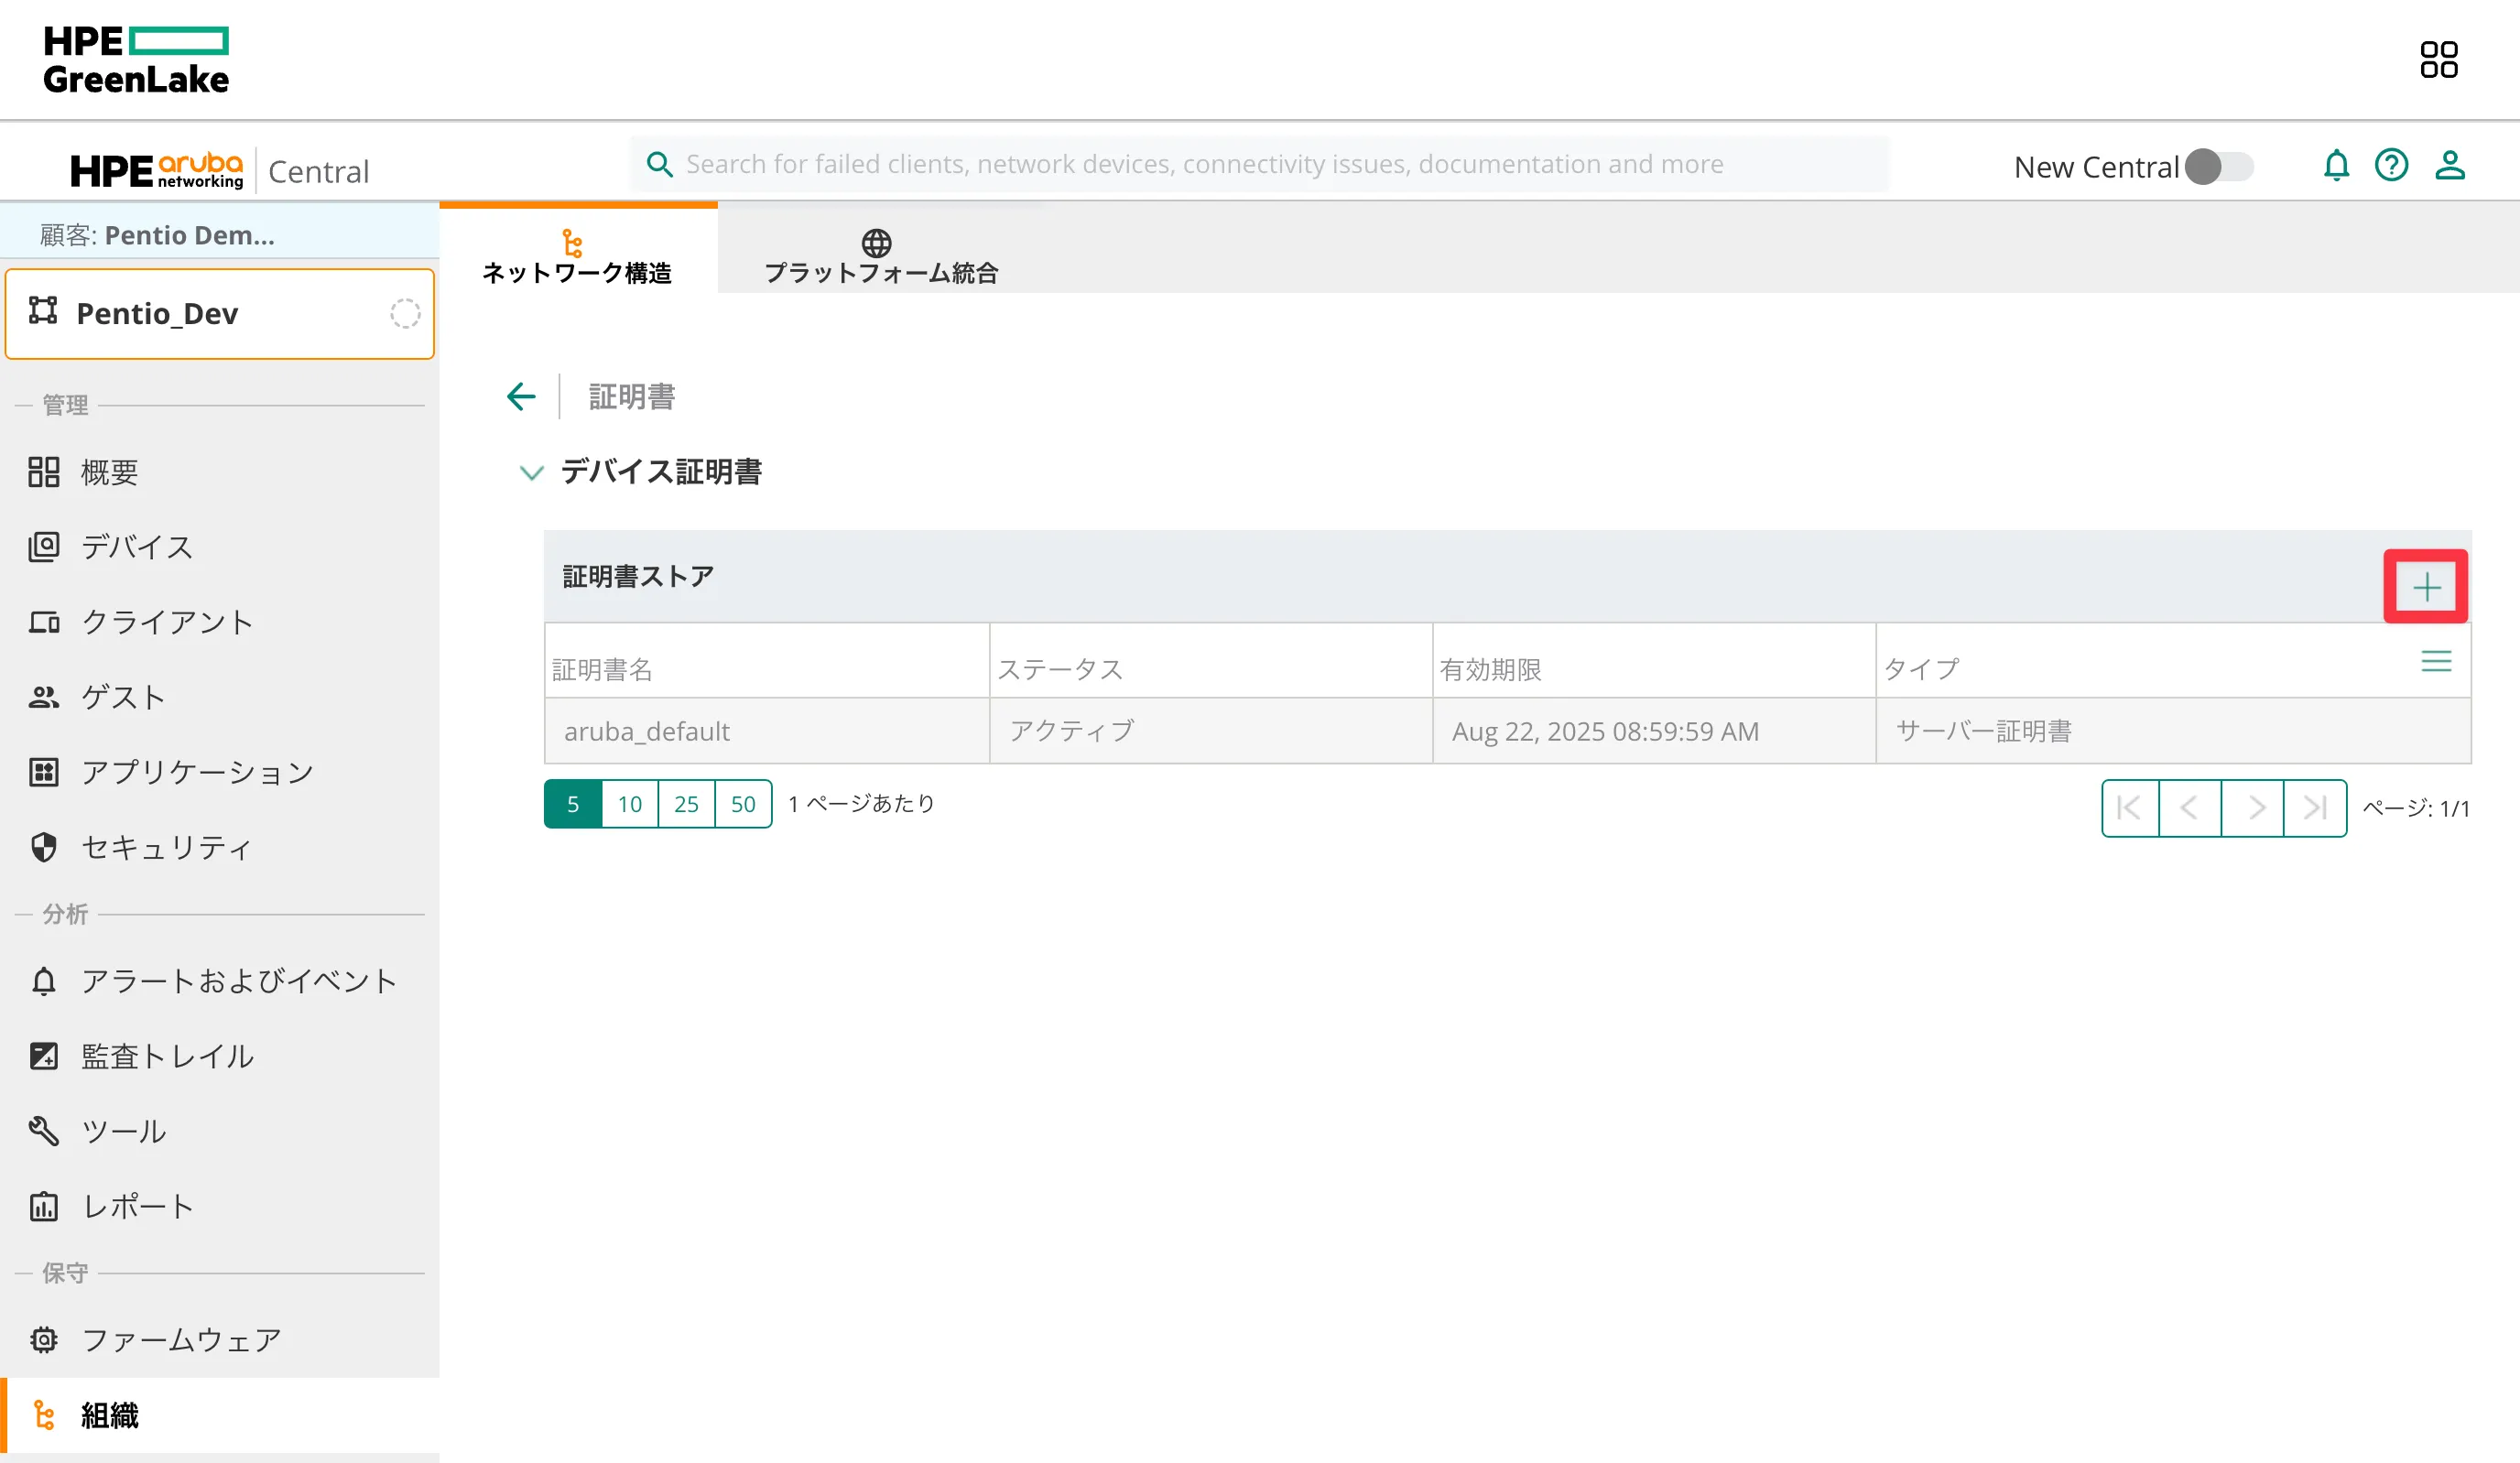Open the notifications bell

pos(2337,165)
